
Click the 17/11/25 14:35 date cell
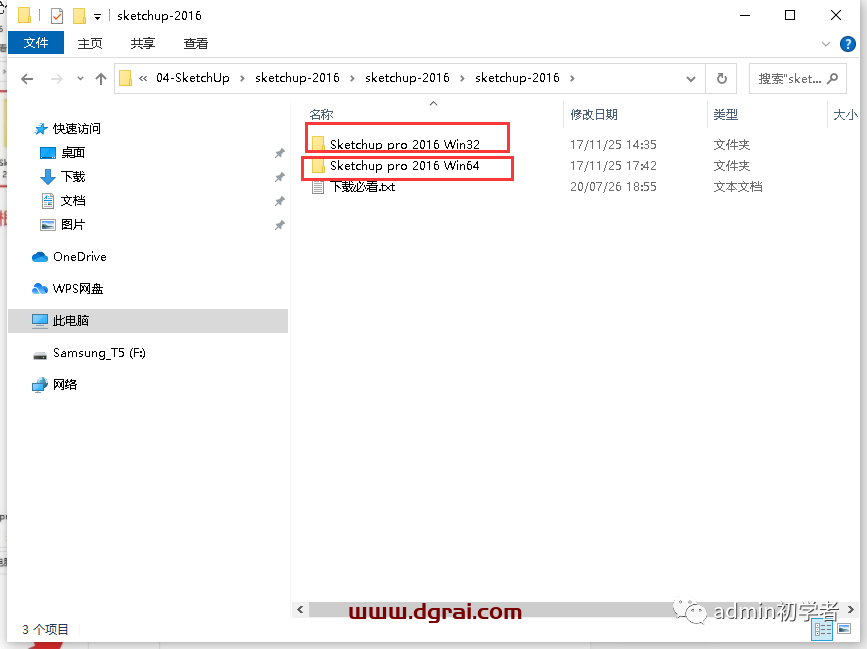pos(613,145)
